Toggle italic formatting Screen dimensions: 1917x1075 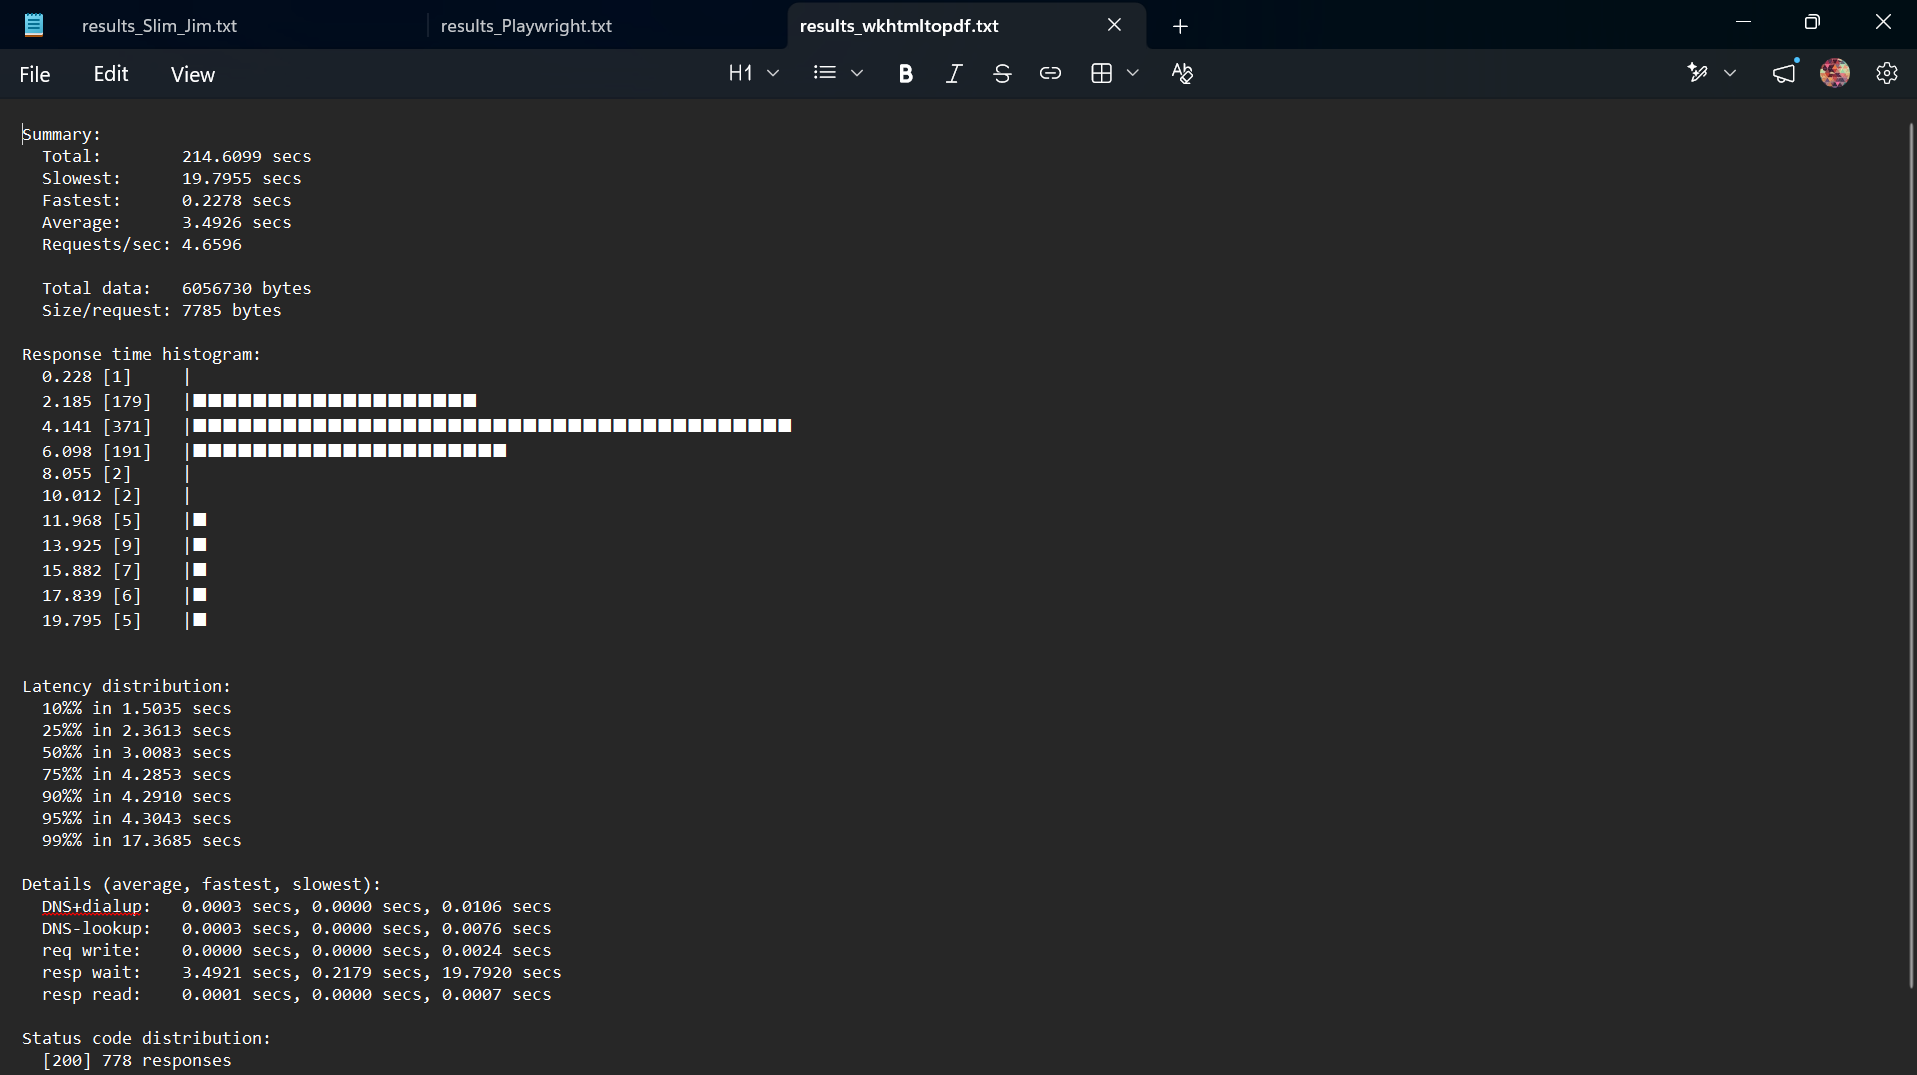click(x=954, y=73)
